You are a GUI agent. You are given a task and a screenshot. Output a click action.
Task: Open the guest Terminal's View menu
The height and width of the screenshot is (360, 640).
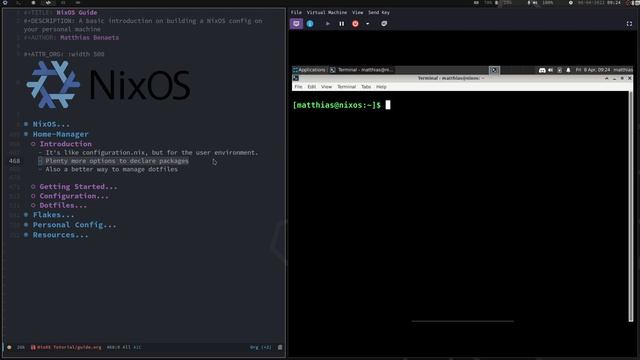(327, 87)
